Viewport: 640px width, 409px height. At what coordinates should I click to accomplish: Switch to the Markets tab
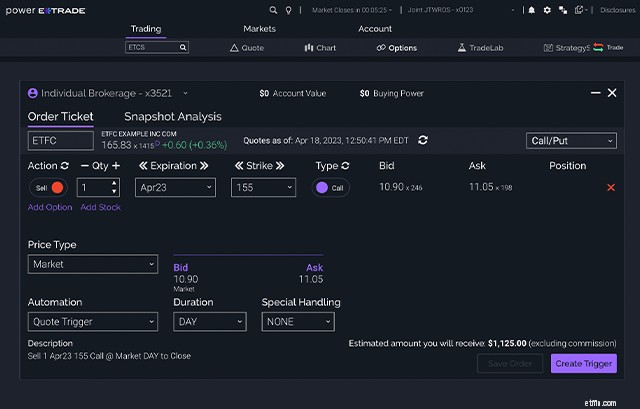pos(259,29)
